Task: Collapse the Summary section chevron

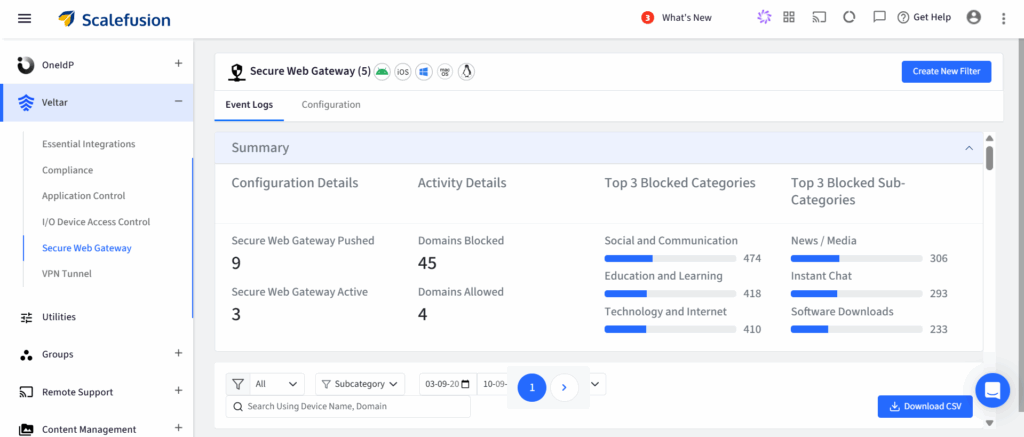Action: pyautogui.click(x=968, y=148)
